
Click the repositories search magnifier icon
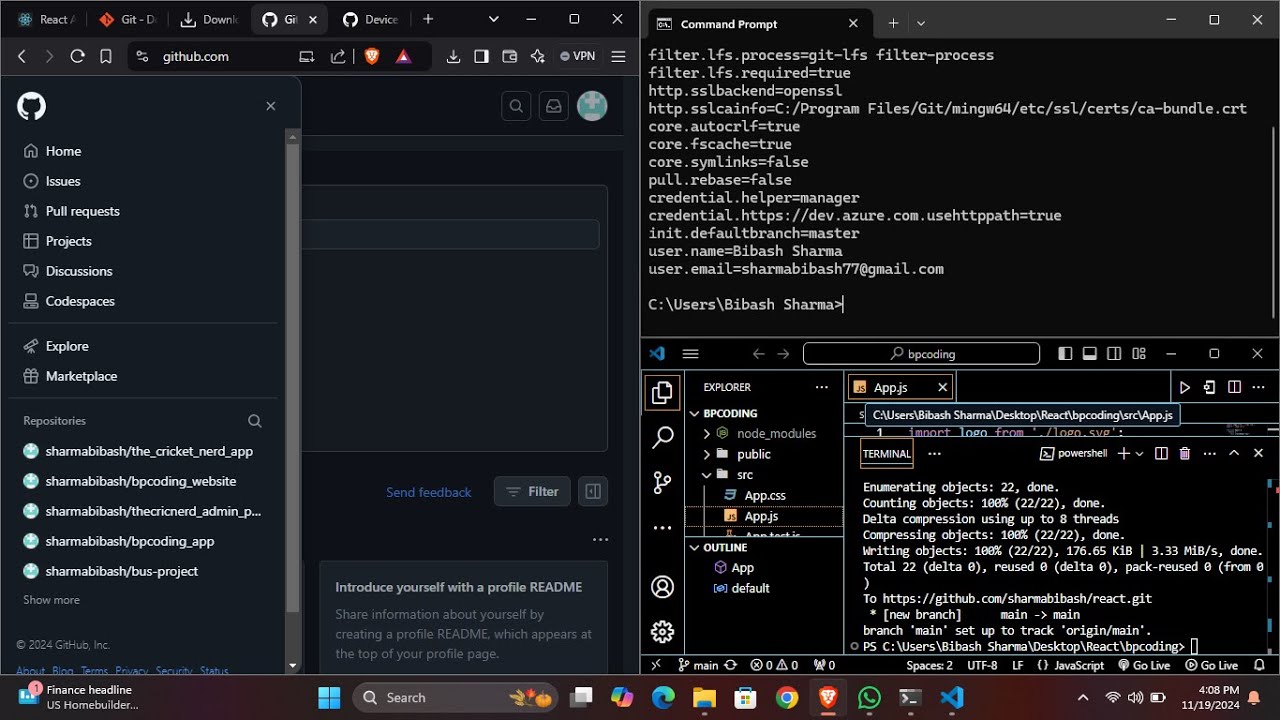tap(255, 421)
